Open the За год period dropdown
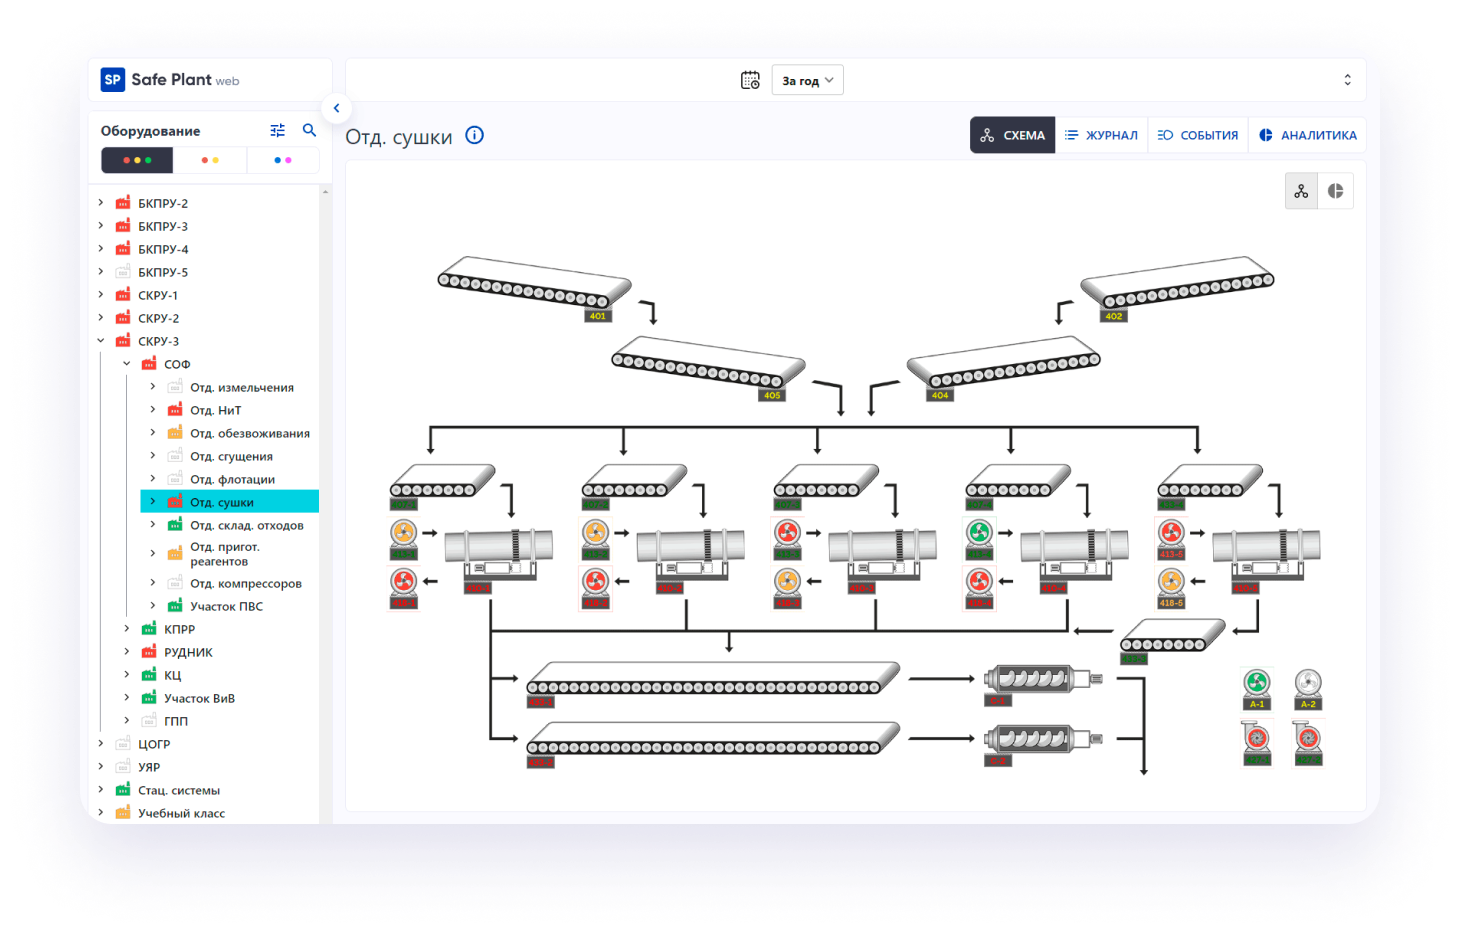 (808, 80)
